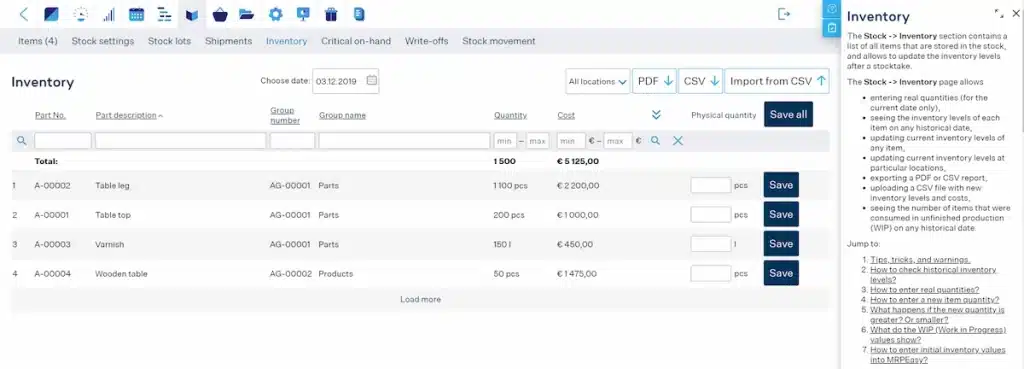Go back with the left arrow icon
Viewport: 1024px width, 369px height.
tap(24, 14)
